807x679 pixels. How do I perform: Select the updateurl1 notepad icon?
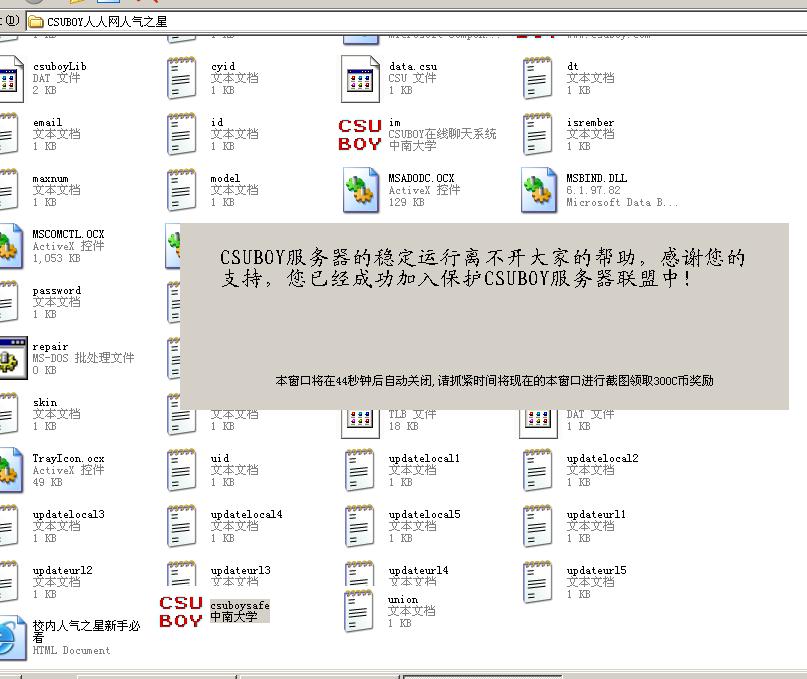coord(537,526)
